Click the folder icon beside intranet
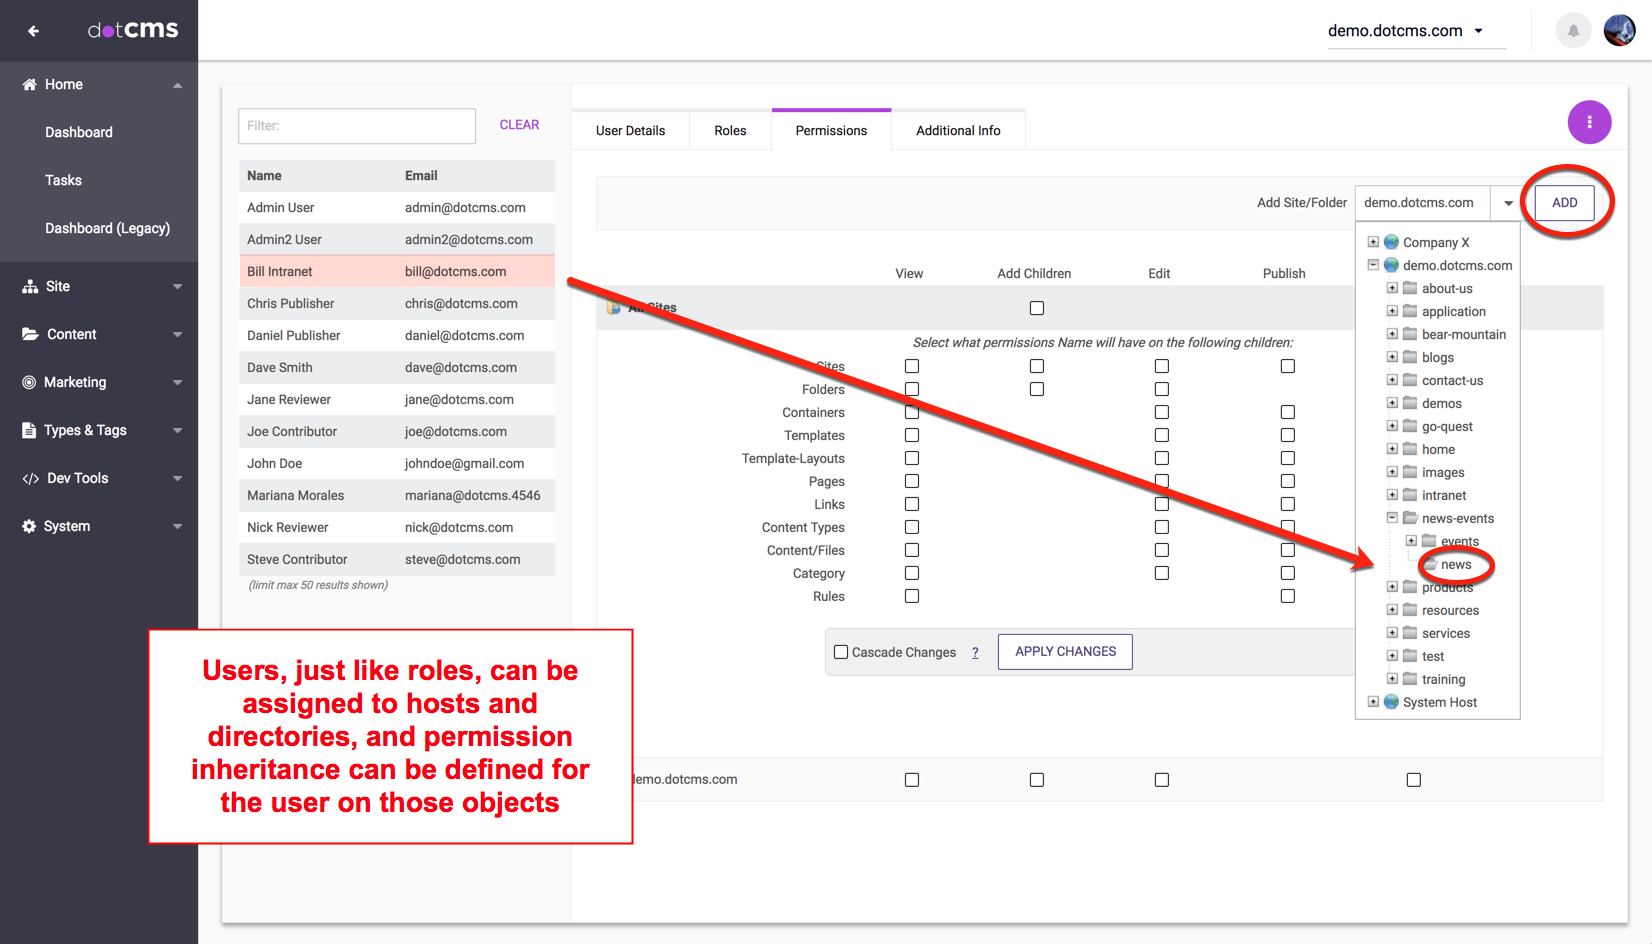 [1410, 495]
